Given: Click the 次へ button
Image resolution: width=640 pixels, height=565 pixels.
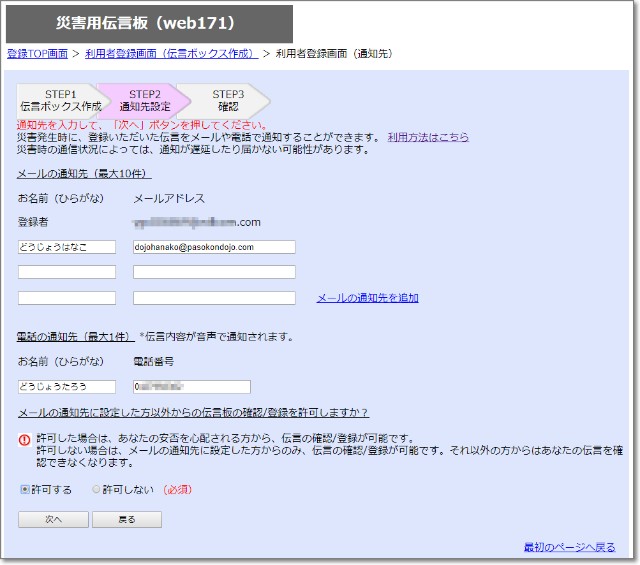Looking at the screenshot, I should click(52, 519).
